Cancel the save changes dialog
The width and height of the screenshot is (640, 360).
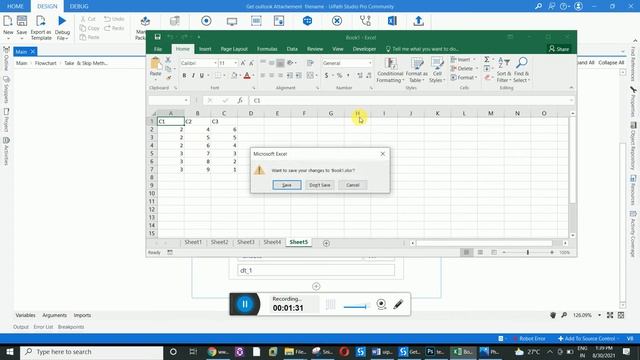point(353,185)
